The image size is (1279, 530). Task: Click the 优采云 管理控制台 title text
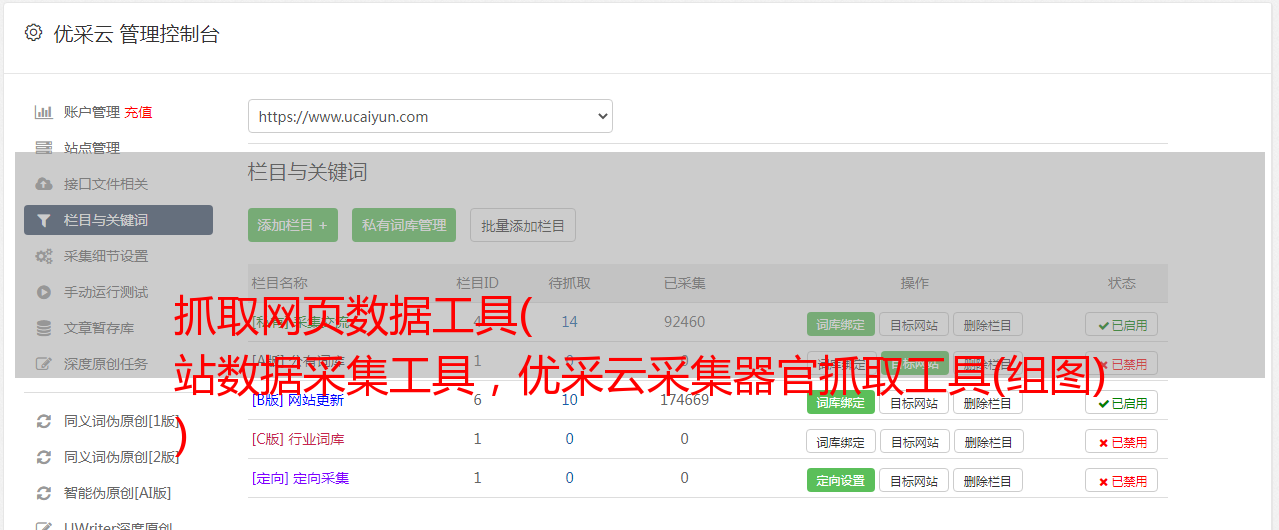[137, 34]
